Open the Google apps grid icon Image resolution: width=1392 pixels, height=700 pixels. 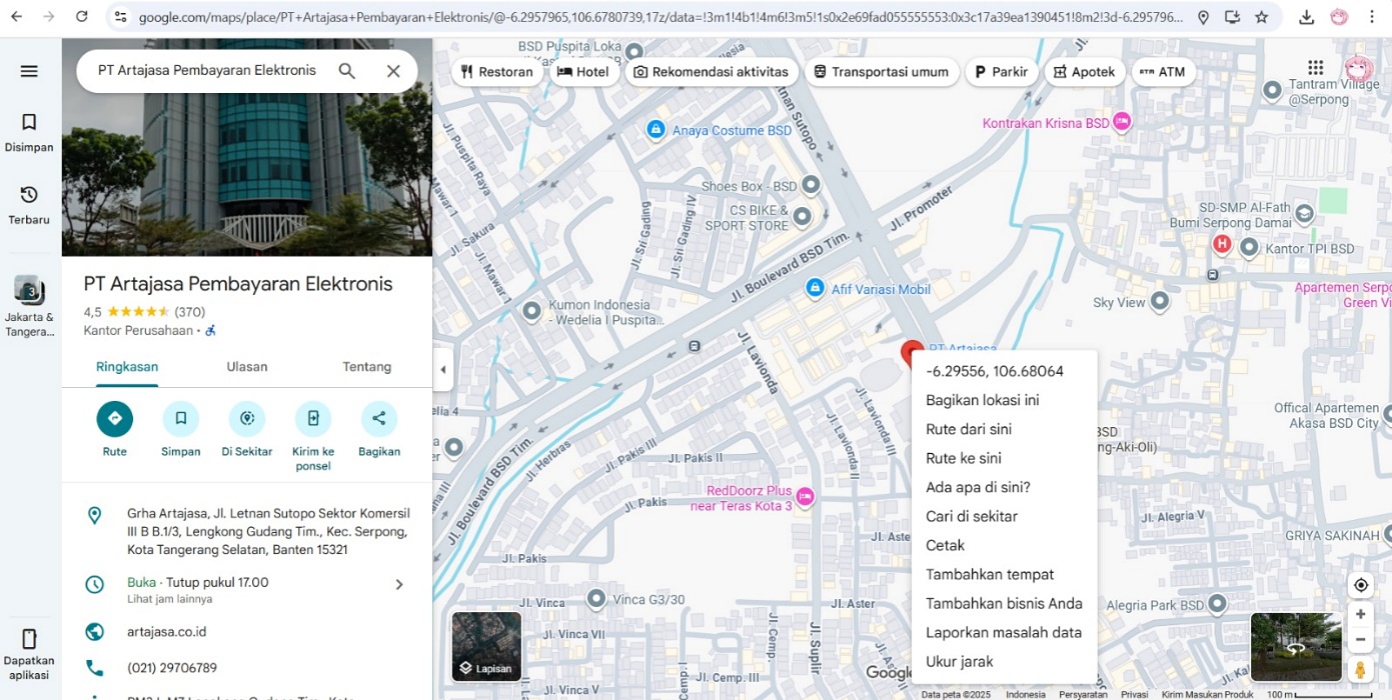(x=1316, y=66)
